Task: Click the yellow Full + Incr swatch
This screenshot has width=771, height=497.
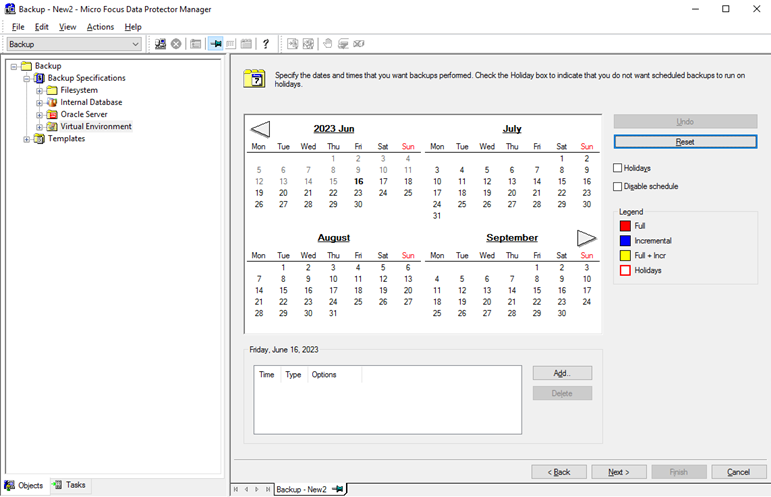Action: click(x=625, y=255)
